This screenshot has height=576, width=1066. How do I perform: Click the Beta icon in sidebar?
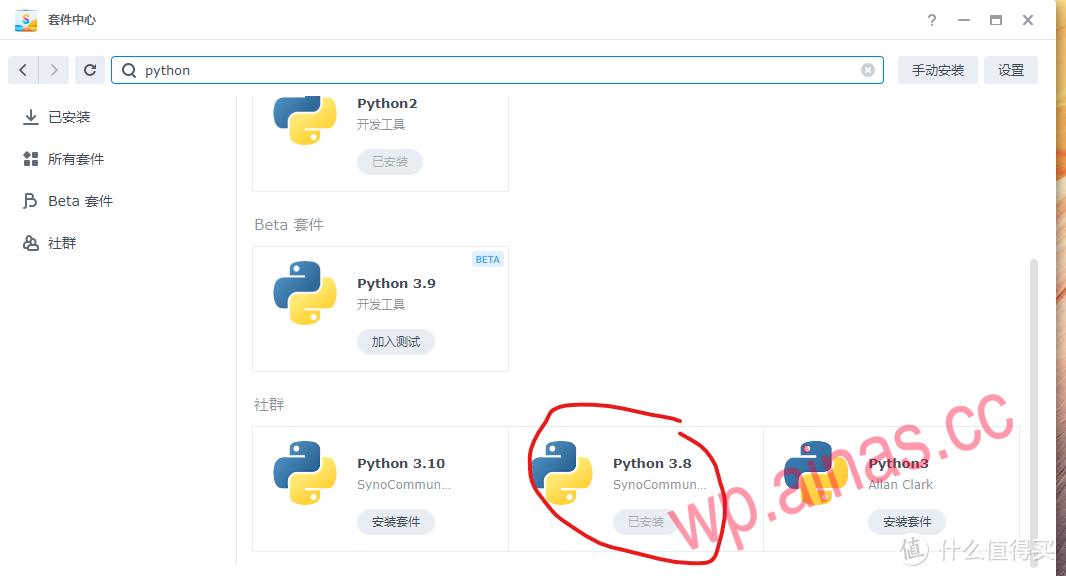30,201
